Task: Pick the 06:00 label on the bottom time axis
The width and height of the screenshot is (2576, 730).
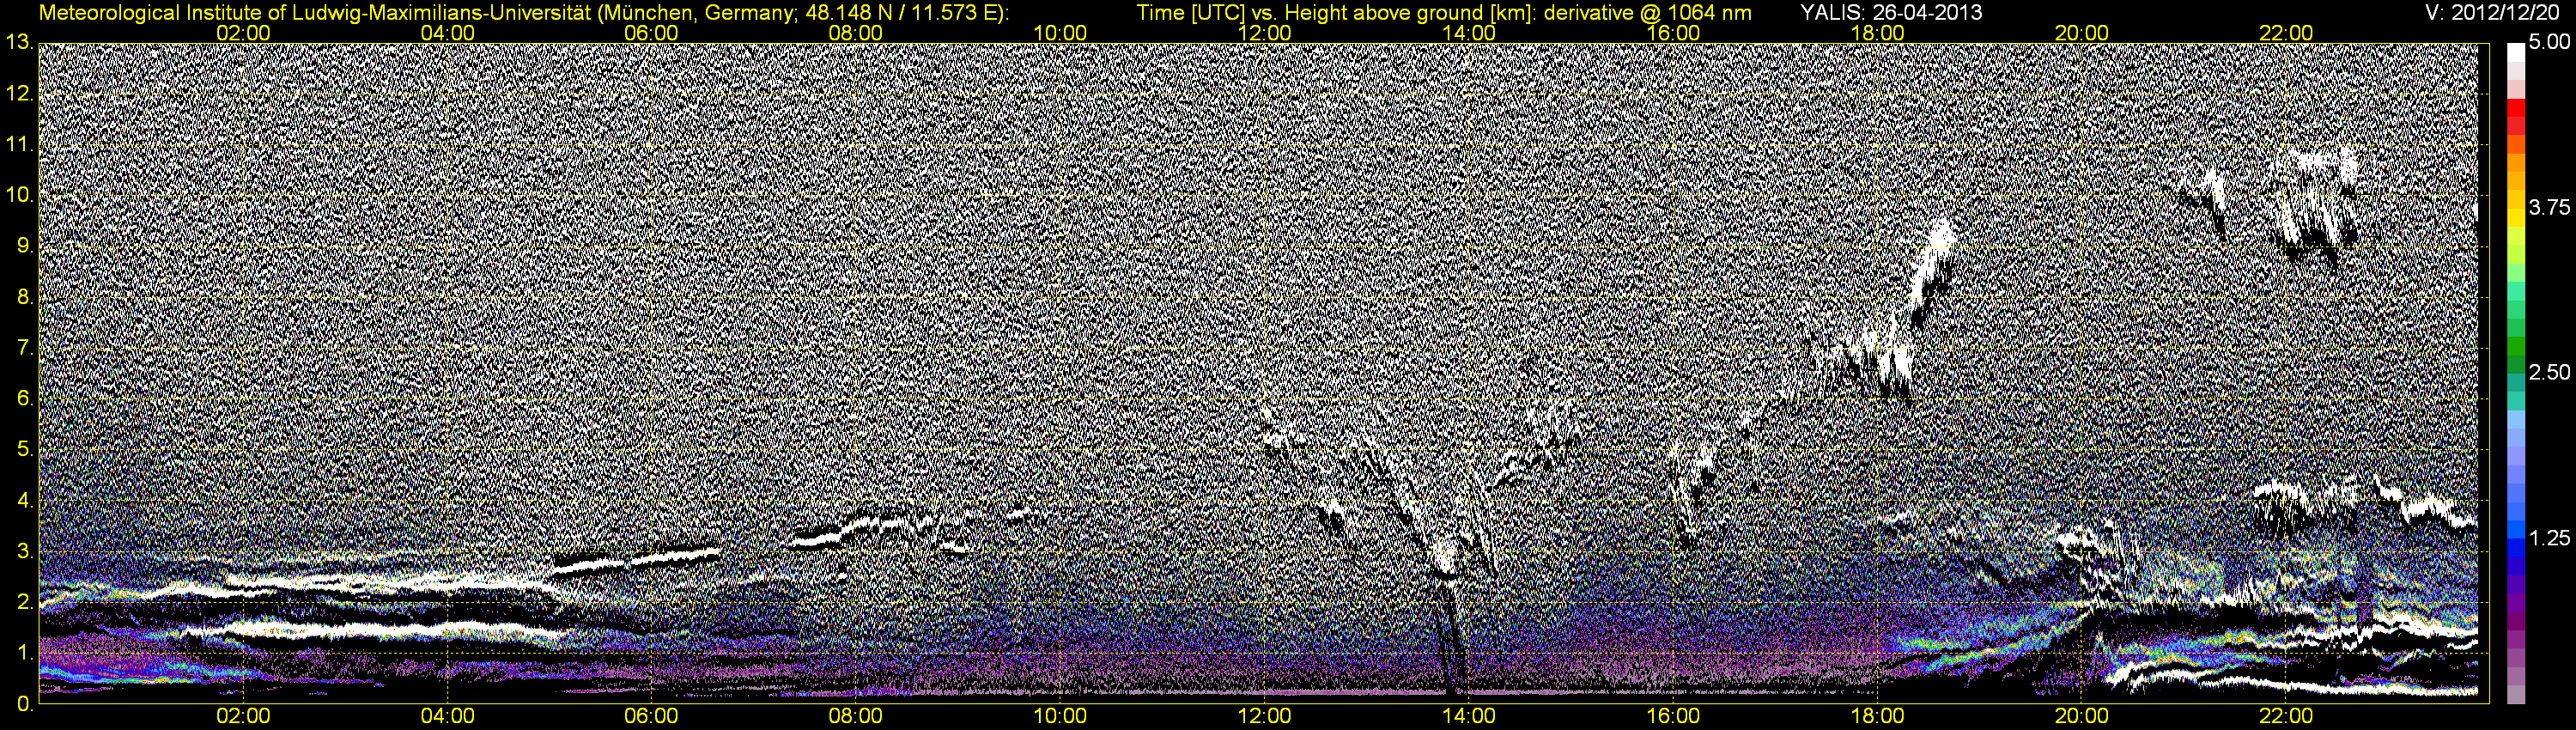Action: pos(652,717)
